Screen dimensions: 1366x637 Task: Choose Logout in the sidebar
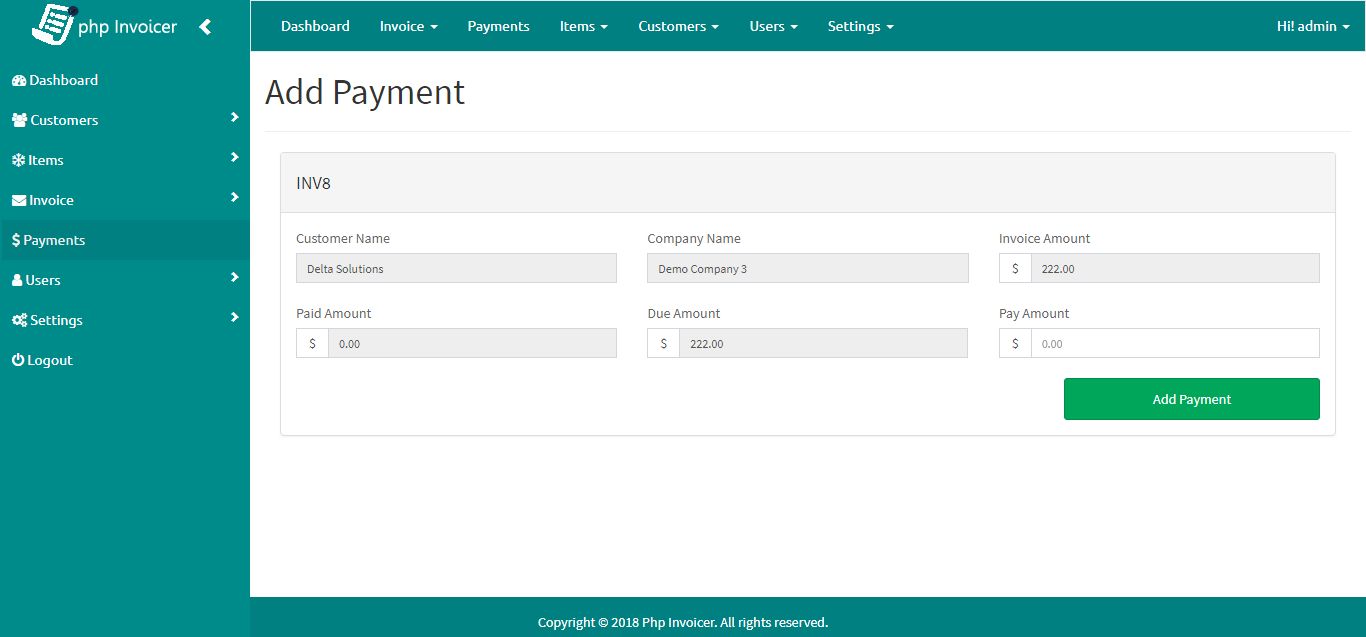tap(125, 360)
